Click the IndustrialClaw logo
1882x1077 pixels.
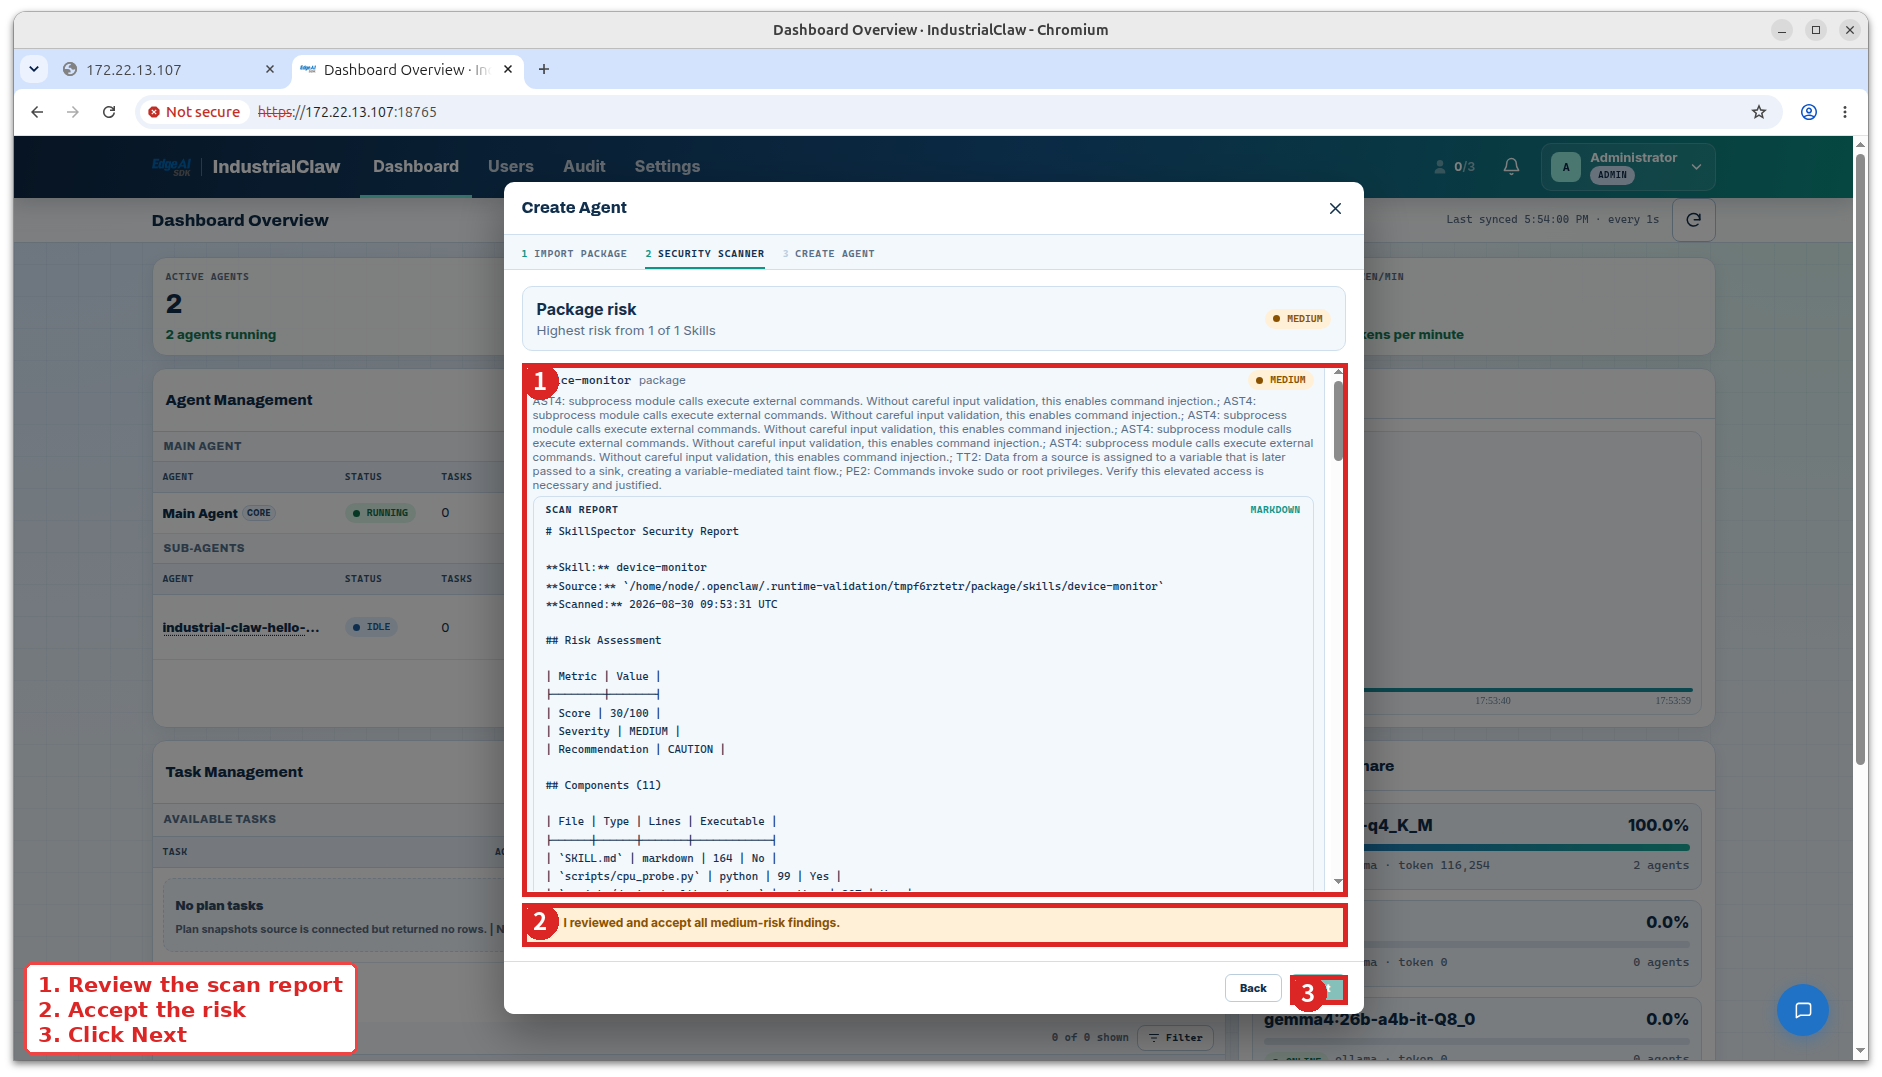pos(246,167)
